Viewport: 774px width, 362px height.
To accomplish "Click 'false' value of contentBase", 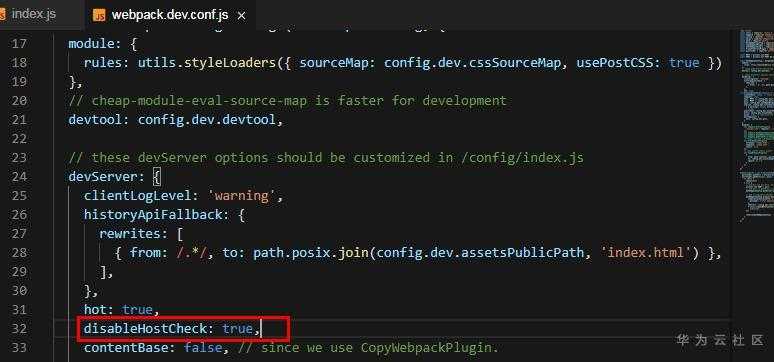I will [202, 348].
